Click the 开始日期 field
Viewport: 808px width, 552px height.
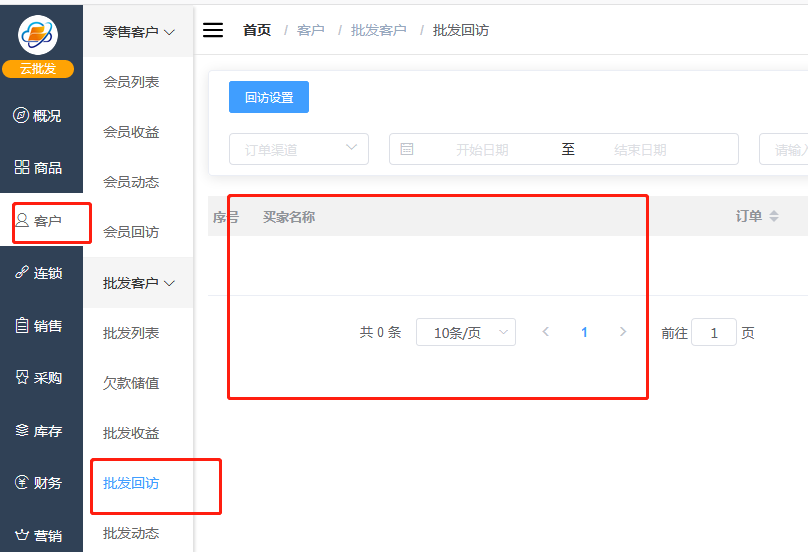[482, 150]
